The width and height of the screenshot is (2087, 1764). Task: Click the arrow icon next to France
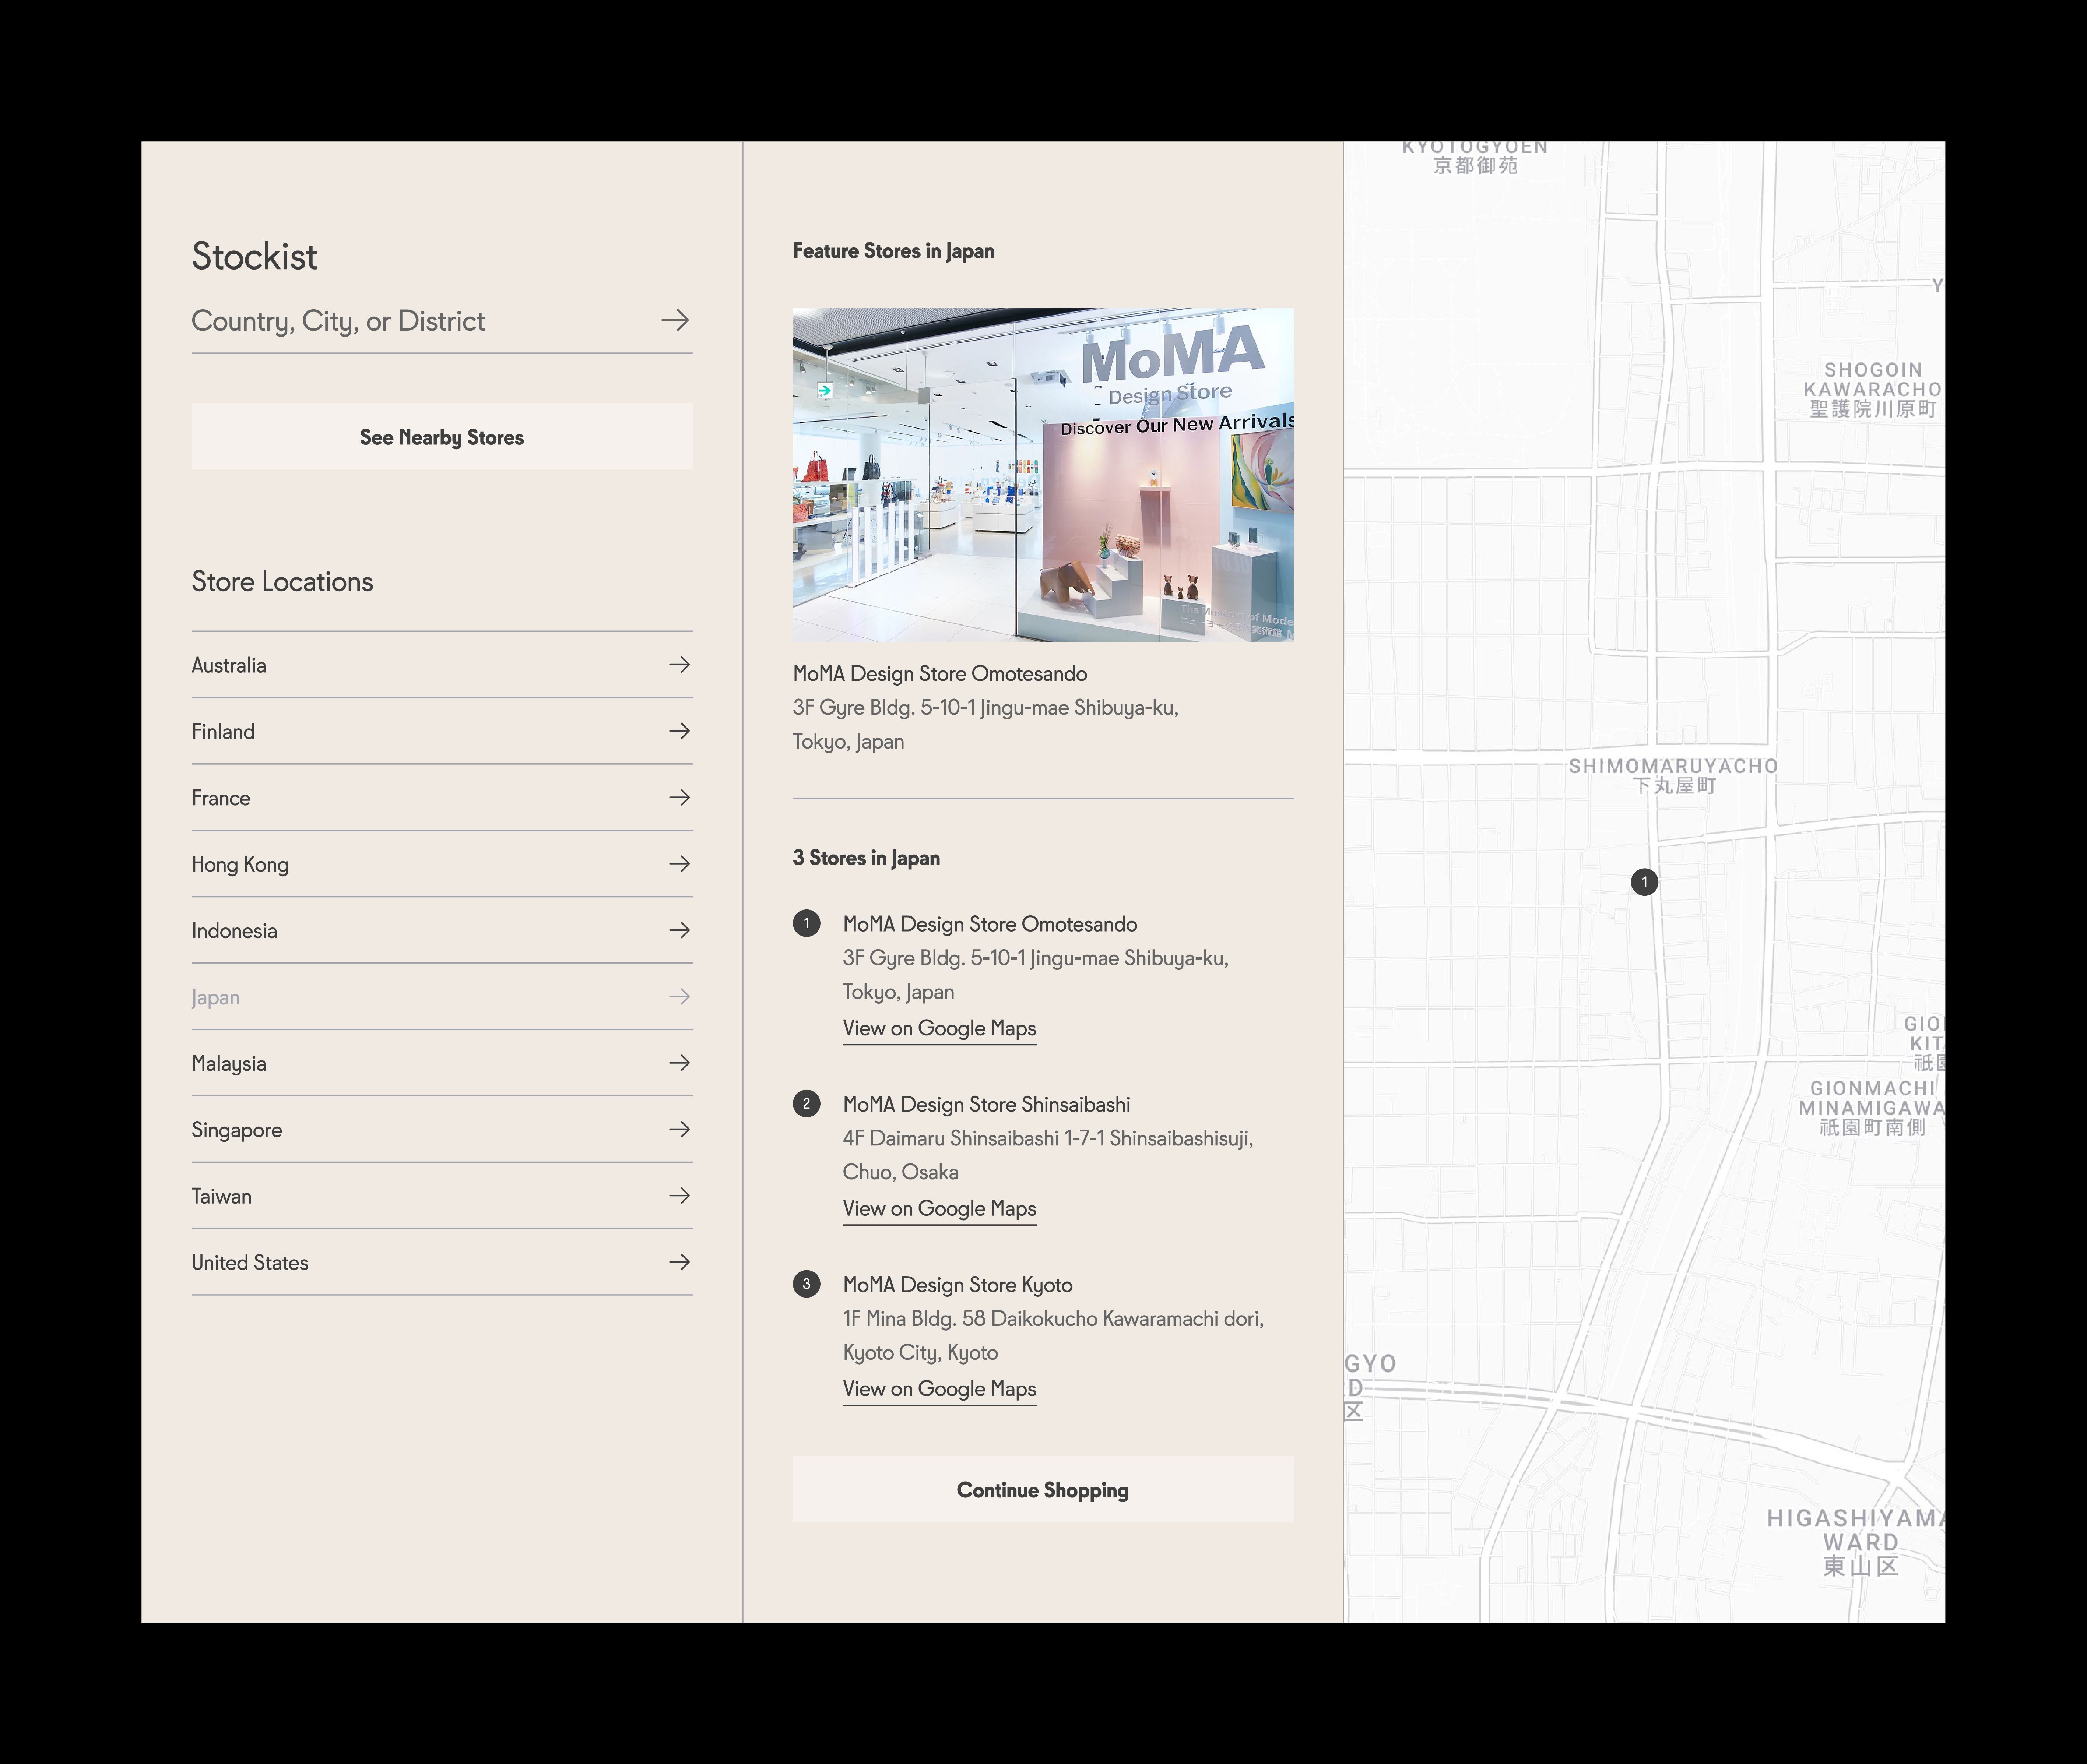click(x=680, y=797)
